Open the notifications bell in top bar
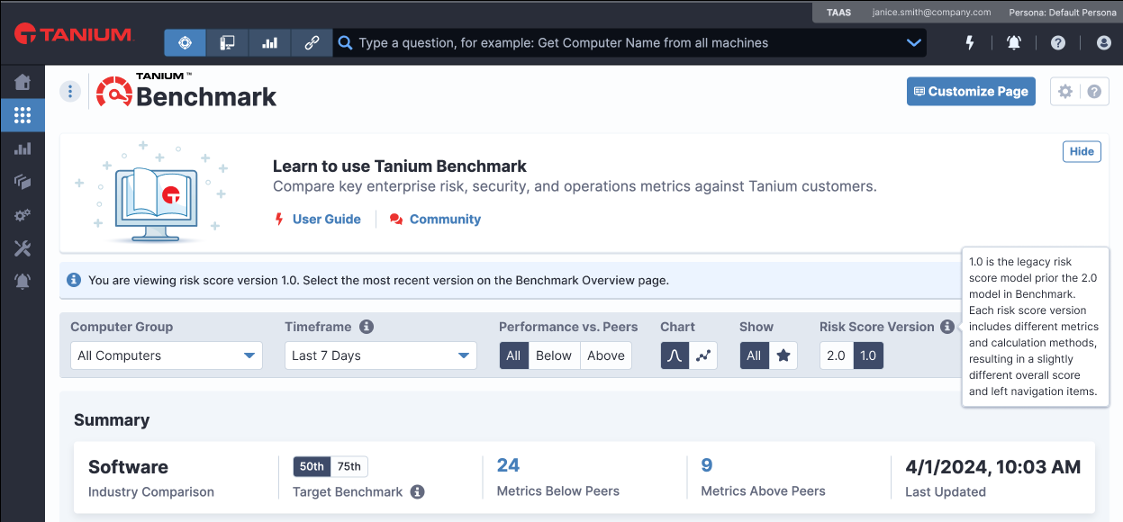This screenshot has height=522, width=1123. [1013, 43]
